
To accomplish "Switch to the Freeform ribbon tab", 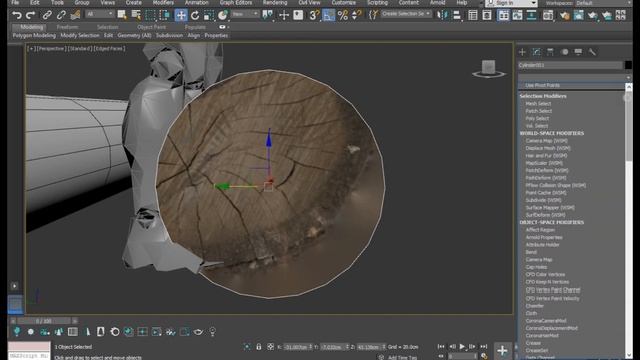I will pyautogui.click(x=67, y=27).
